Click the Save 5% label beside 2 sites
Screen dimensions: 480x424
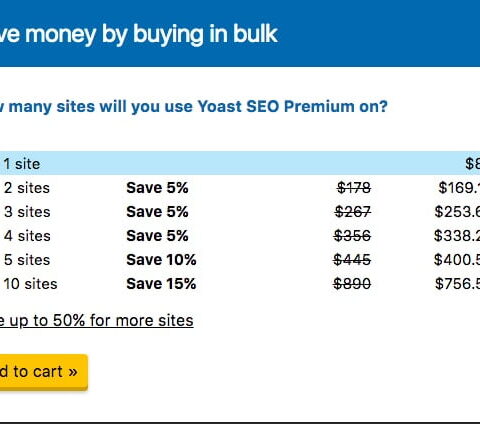157,188
